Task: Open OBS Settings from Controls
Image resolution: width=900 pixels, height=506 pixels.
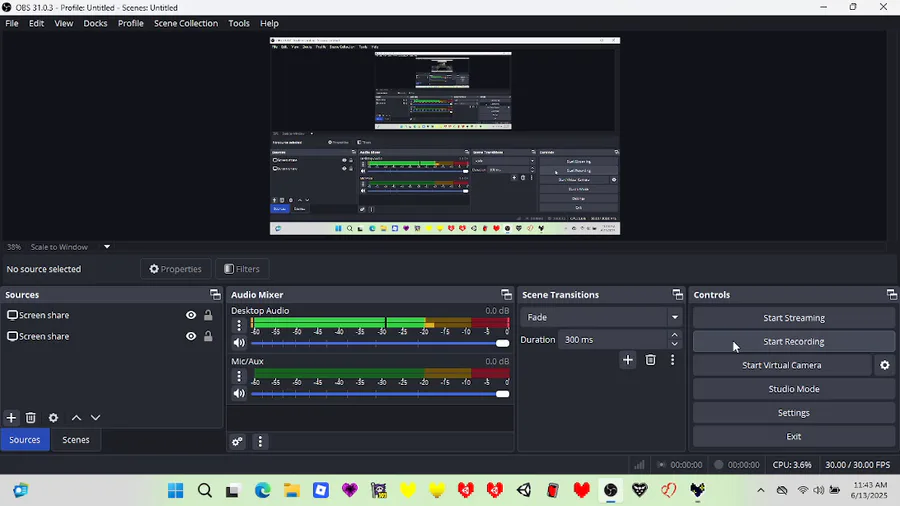Action: pos(794,412)
